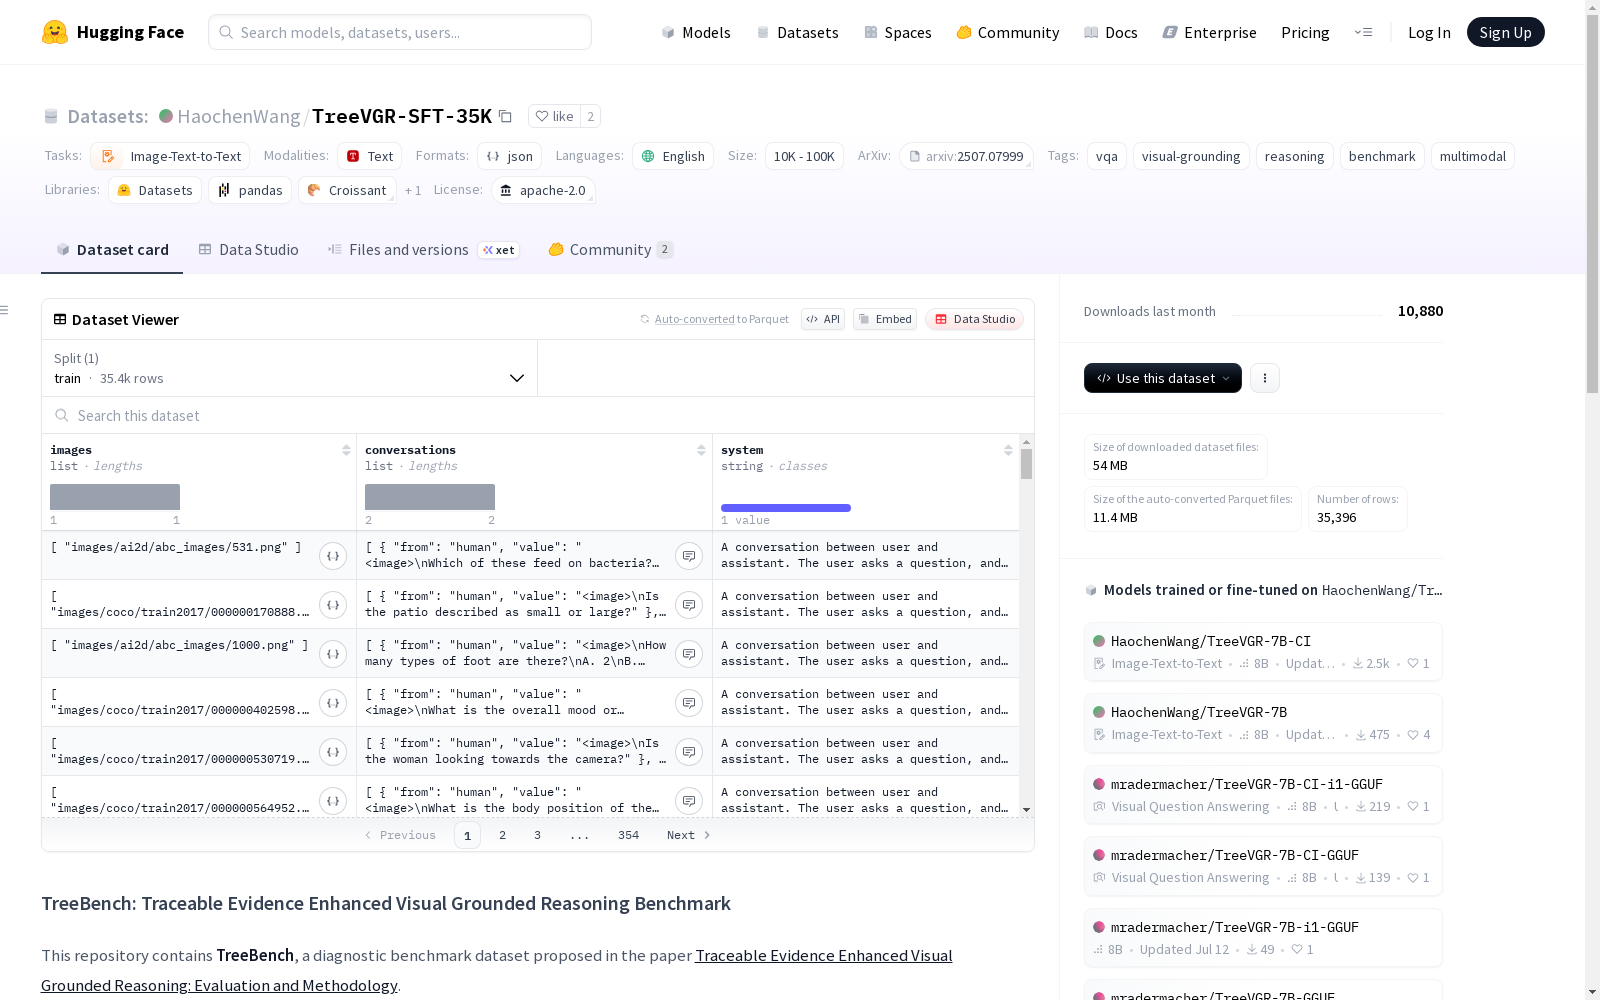Screen dimensions: 1600x1000
Task: Open the chat view for the woman looking row
Action: (x=689, y=752)
